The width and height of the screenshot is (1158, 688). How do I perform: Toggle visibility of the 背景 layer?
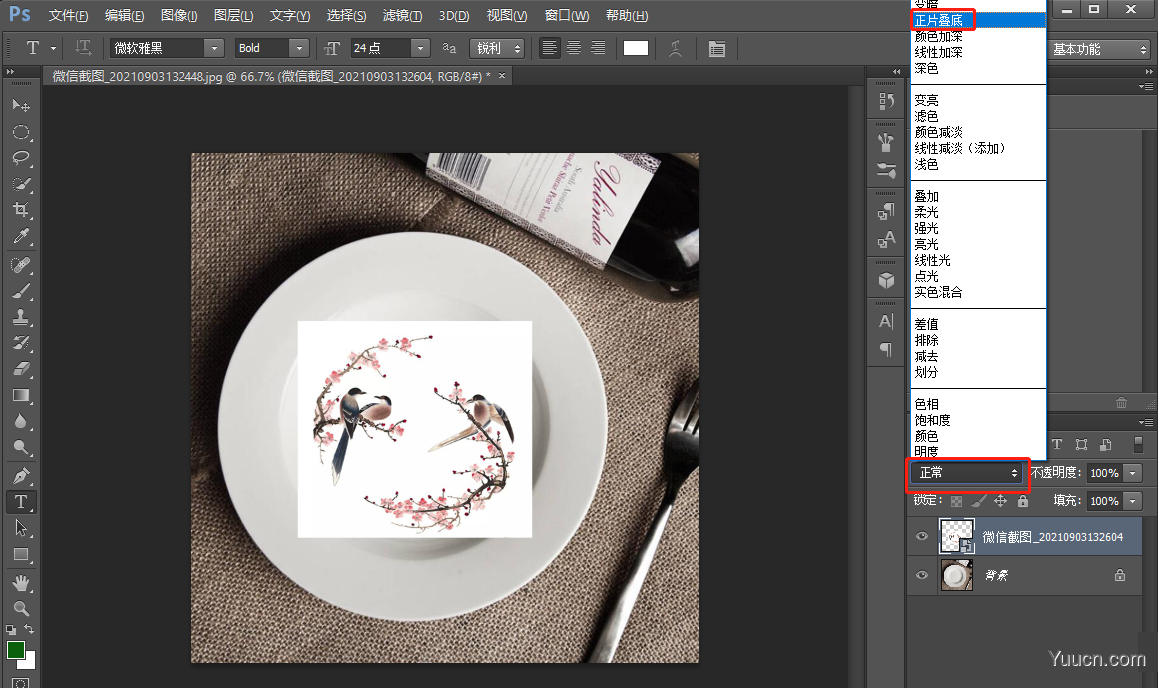pos(922,575)
